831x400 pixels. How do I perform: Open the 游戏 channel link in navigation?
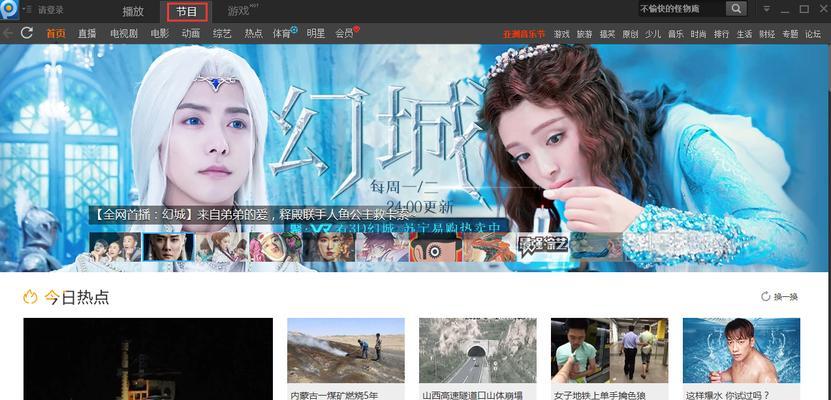click(x=562, y=34)
